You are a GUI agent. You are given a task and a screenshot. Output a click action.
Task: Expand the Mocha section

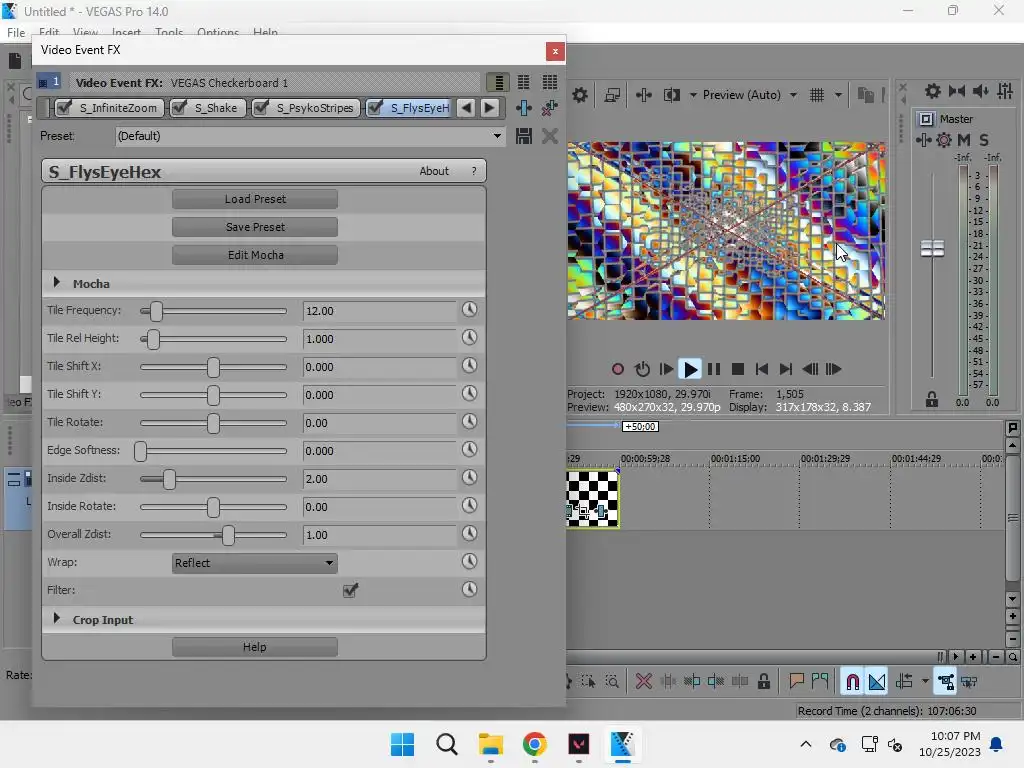coord(57,283)
